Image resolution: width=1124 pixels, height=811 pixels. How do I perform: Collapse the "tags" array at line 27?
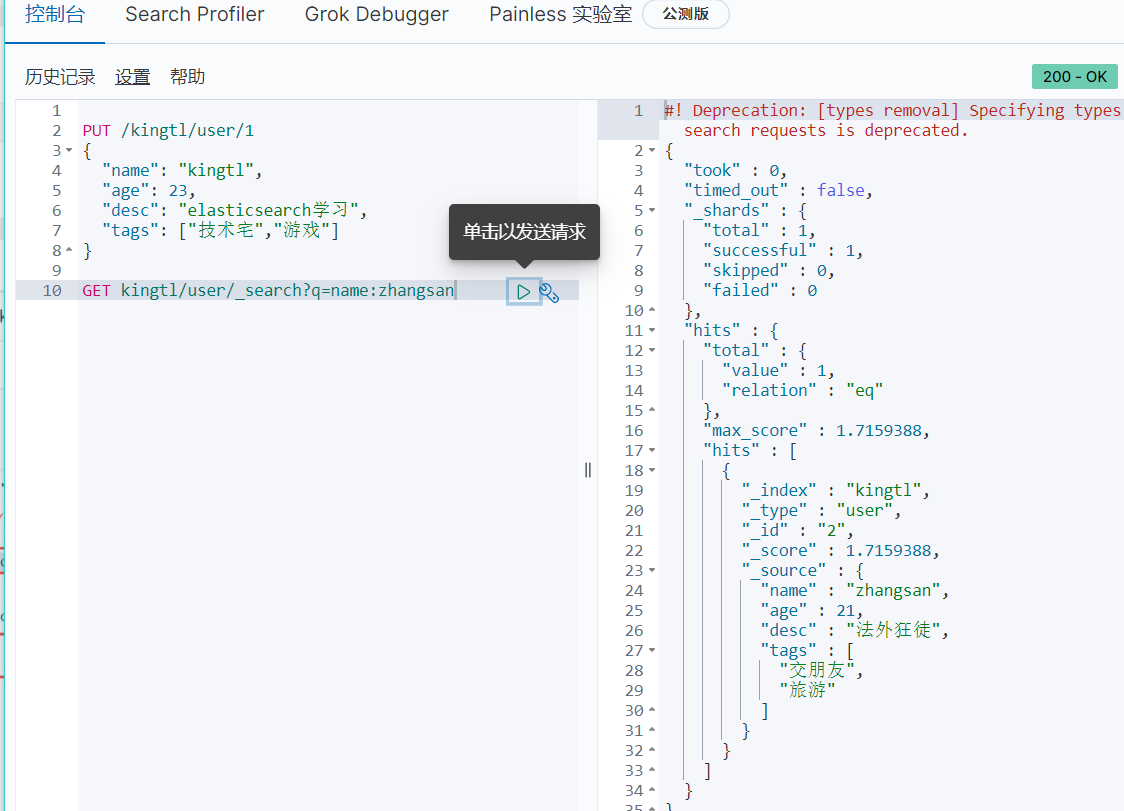point(652,651)
